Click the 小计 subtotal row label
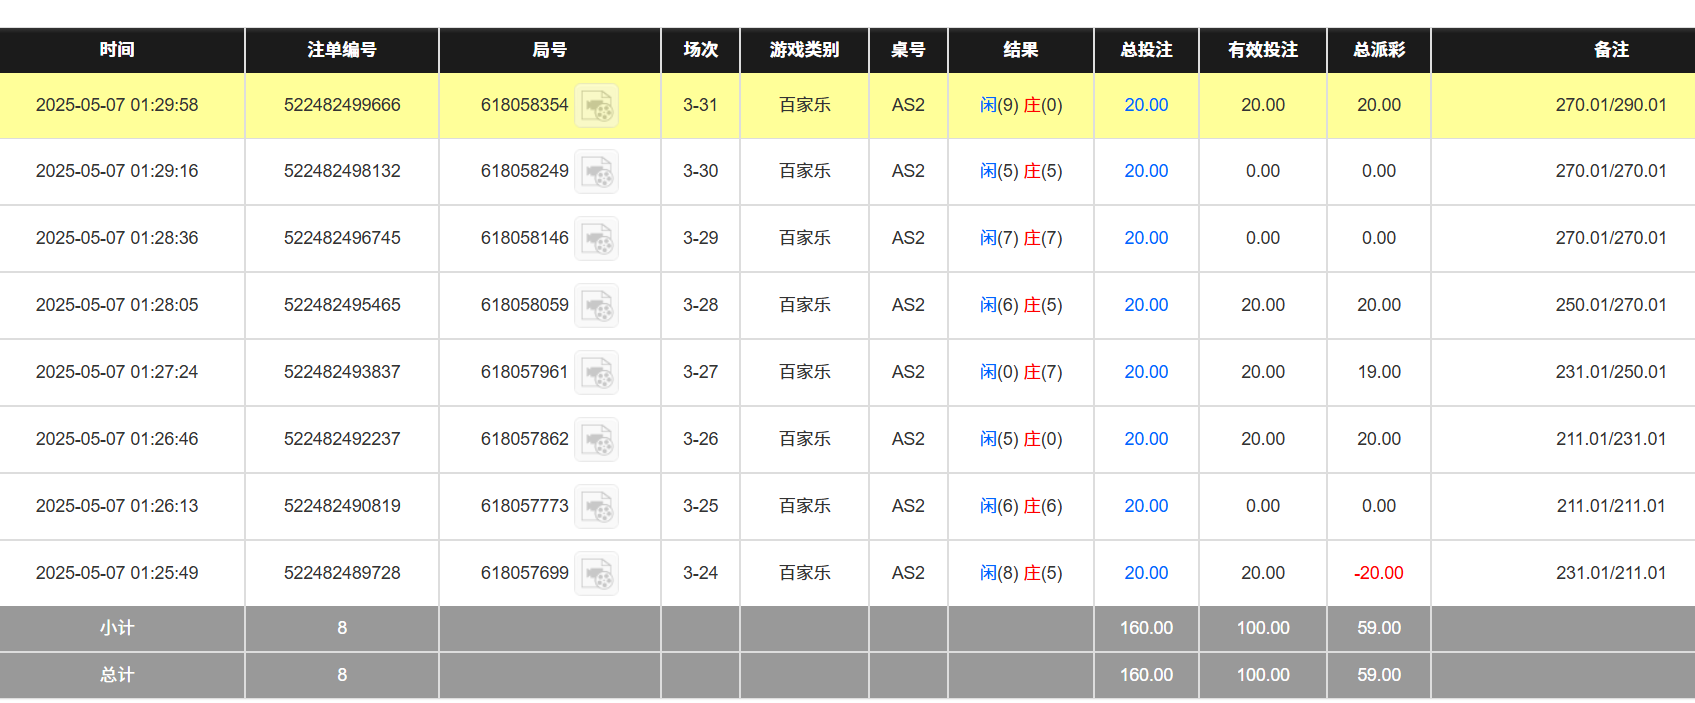The height and width of the screenshot is (703, 1695). click(117, 628)
